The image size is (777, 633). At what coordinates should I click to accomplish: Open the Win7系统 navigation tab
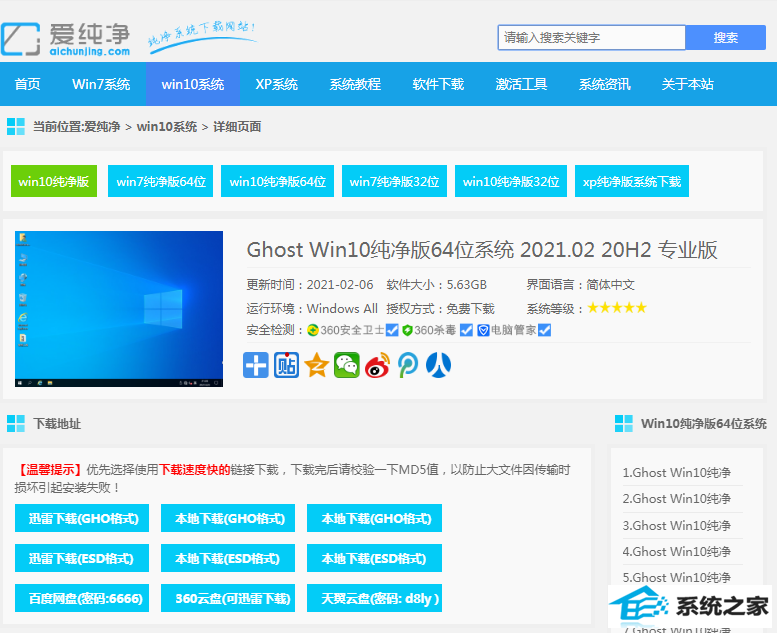click(101, 84)
